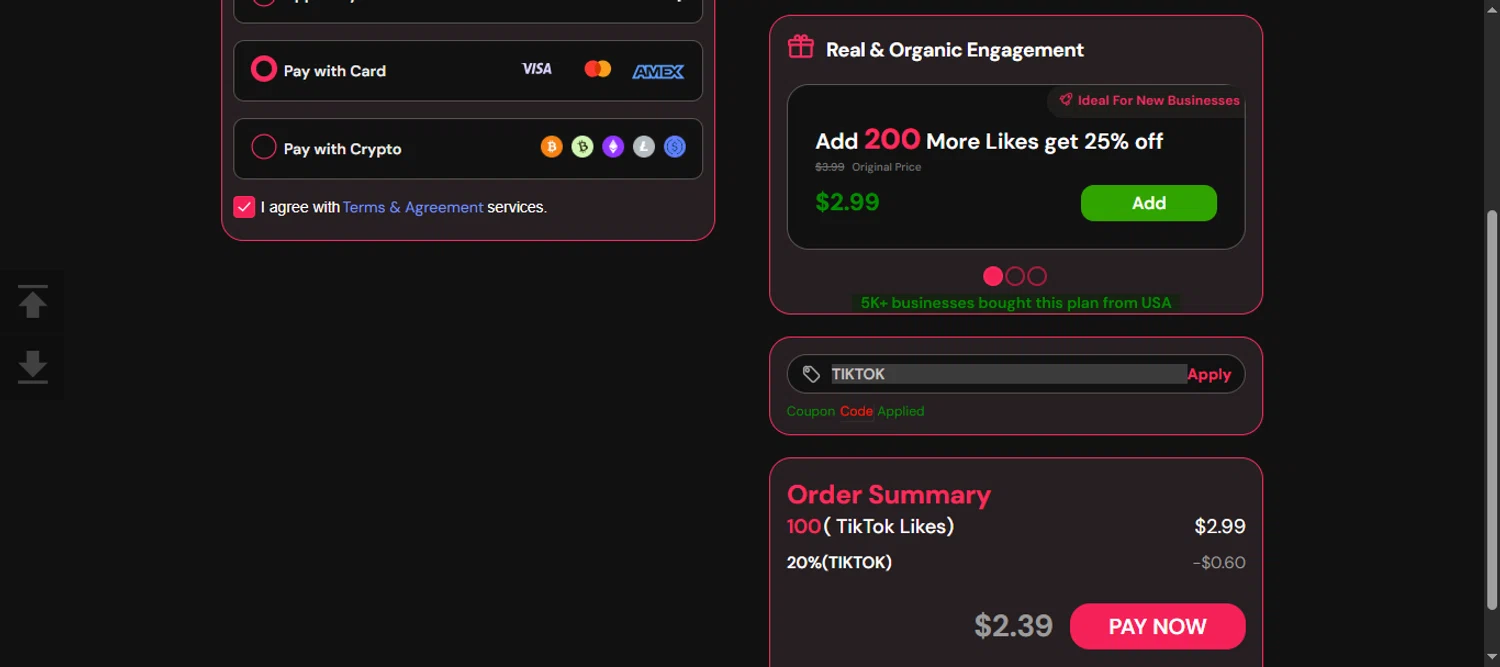This screenshot has height=667, width=1500.
Task: Click the 100 (TikTok Likes) line
Action: coord(870,526)
